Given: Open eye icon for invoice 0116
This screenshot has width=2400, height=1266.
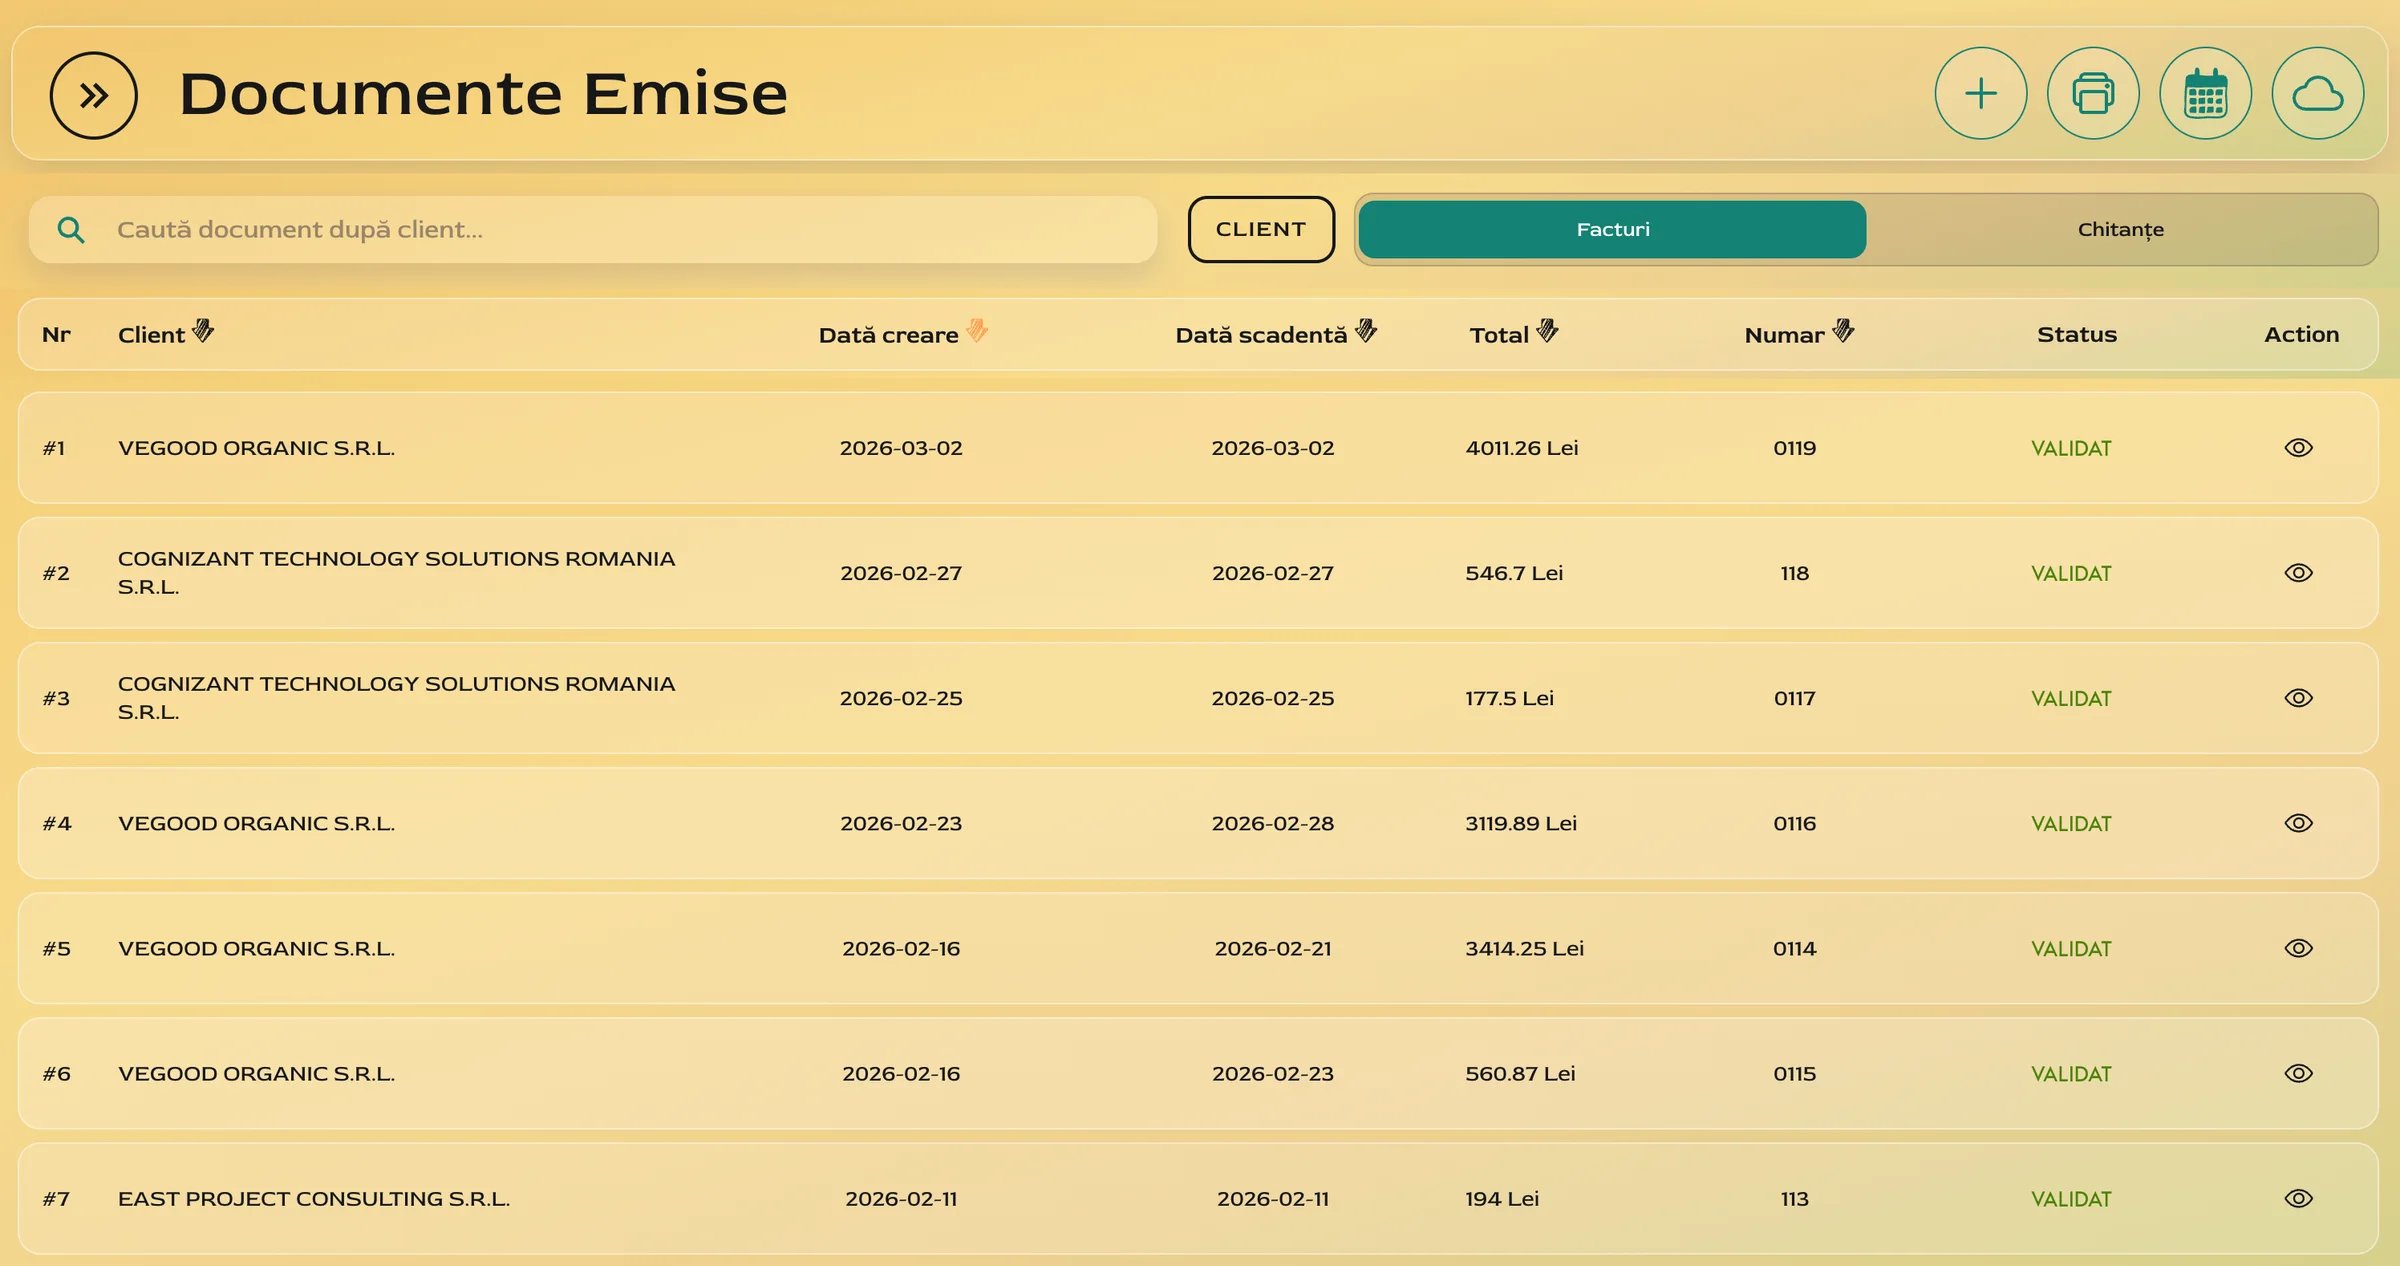Looking at the screenshot, I should (x=2298, y=823).
